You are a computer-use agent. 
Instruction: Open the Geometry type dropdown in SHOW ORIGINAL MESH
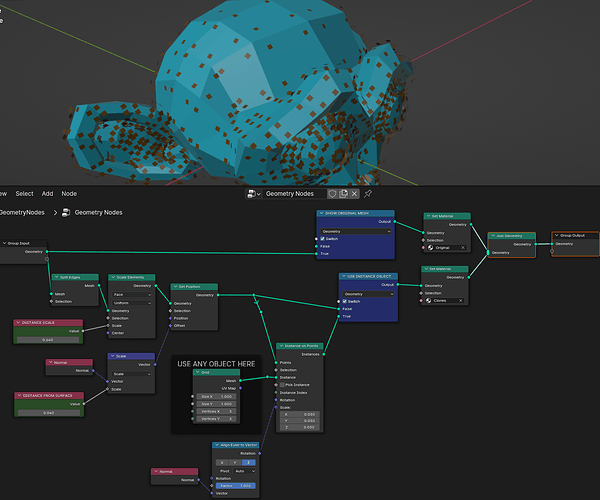coord(355,231)
